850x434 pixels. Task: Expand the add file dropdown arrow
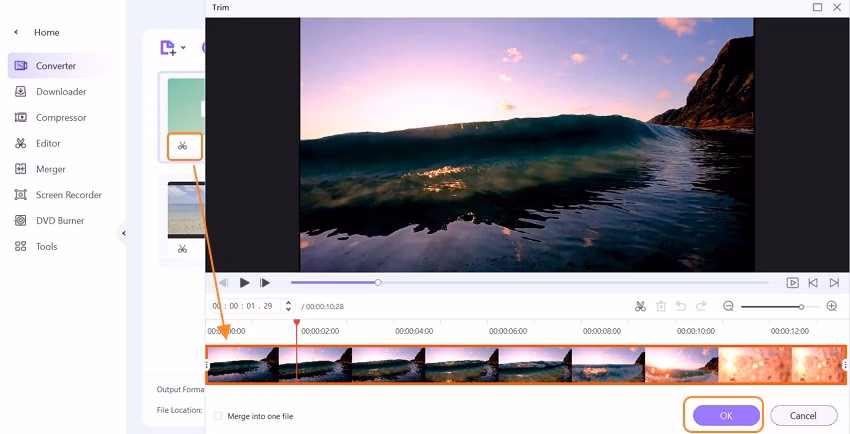coord(183,48)
